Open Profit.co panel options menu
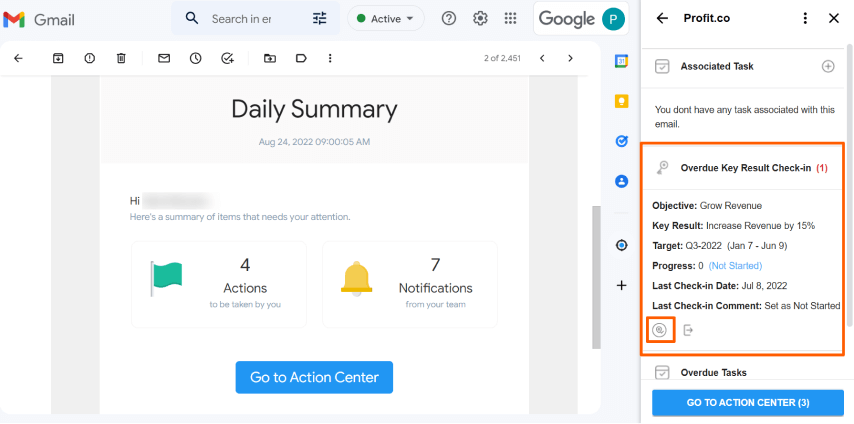Viewport: 854px width, 424px height. [805, 19]
